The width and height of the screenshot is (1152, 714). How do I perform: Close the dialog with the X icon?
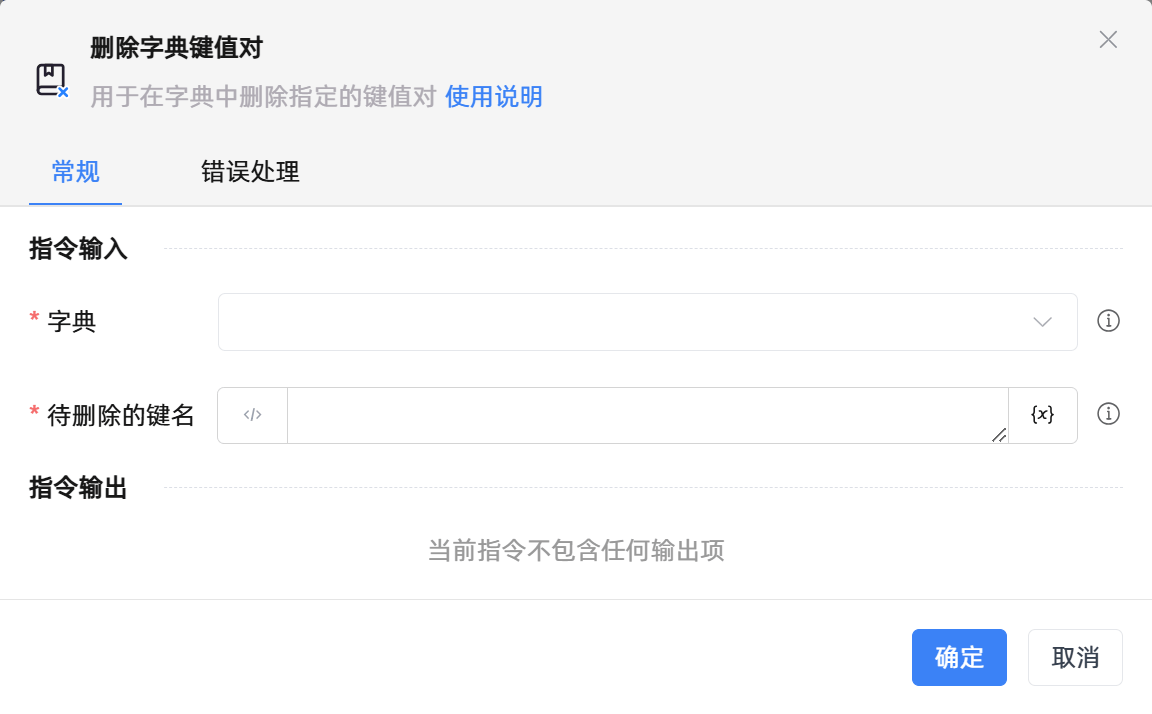pyautogui.click(x=1108, y=40)
